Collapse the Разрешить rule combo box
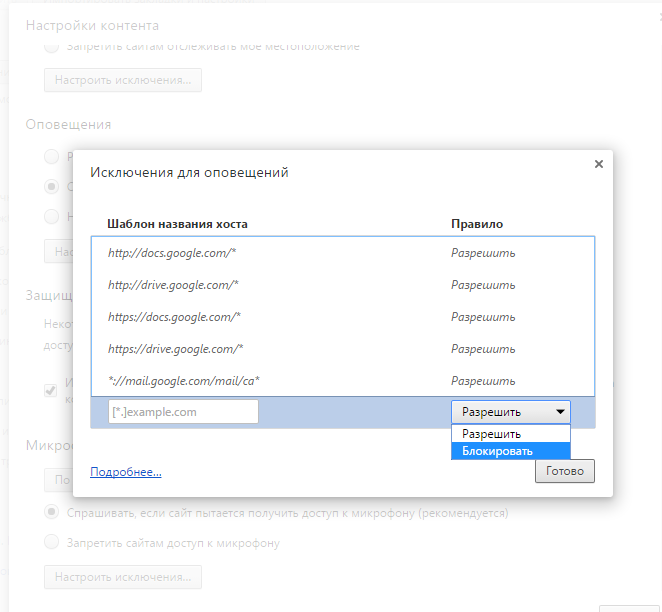Viewport: 662px width, 612px height. (x=510, y=411)
